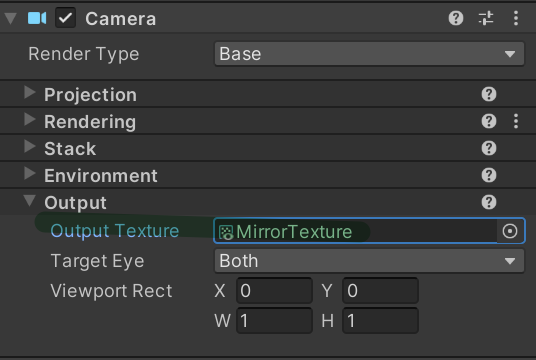Open help for Environment section
Viewport: 536px width, 360px height.
click(x=489, y=175)
